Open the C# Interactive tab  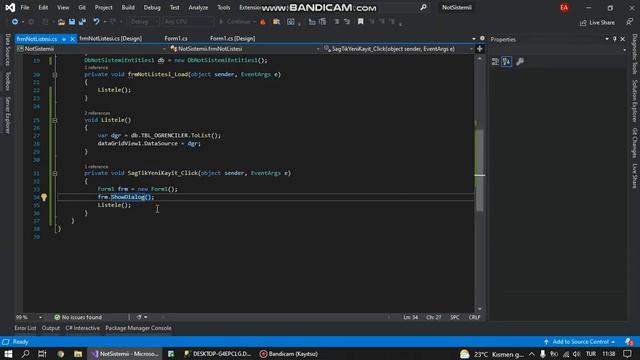[82, 328]
